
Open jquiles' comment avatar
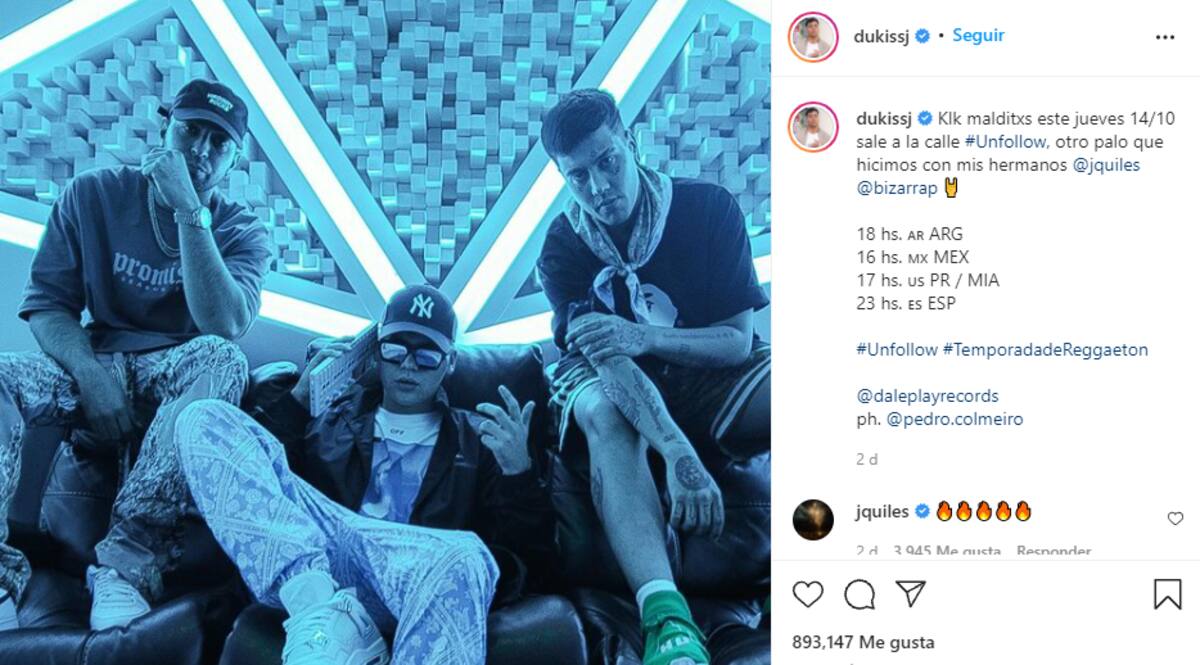point(813,519)
